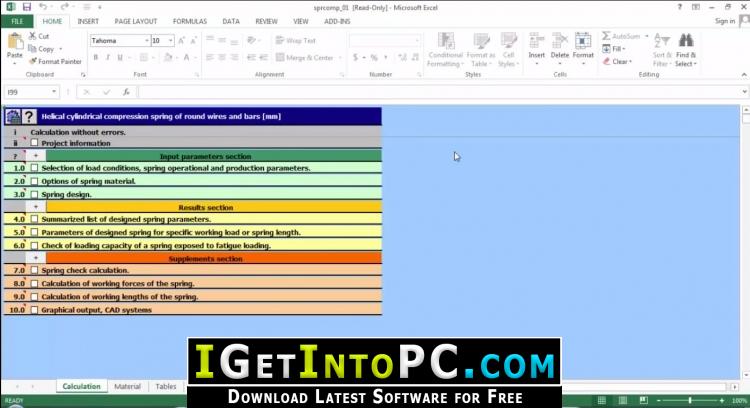Open Cell Styles gallery
750x408 pixels.
508,50
